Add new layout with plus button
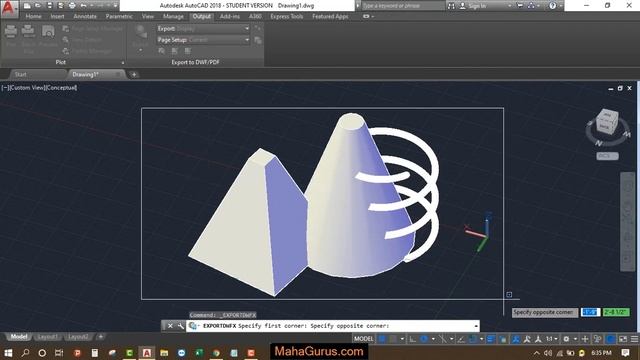This screenshot has height=360, width=640. 100,337
